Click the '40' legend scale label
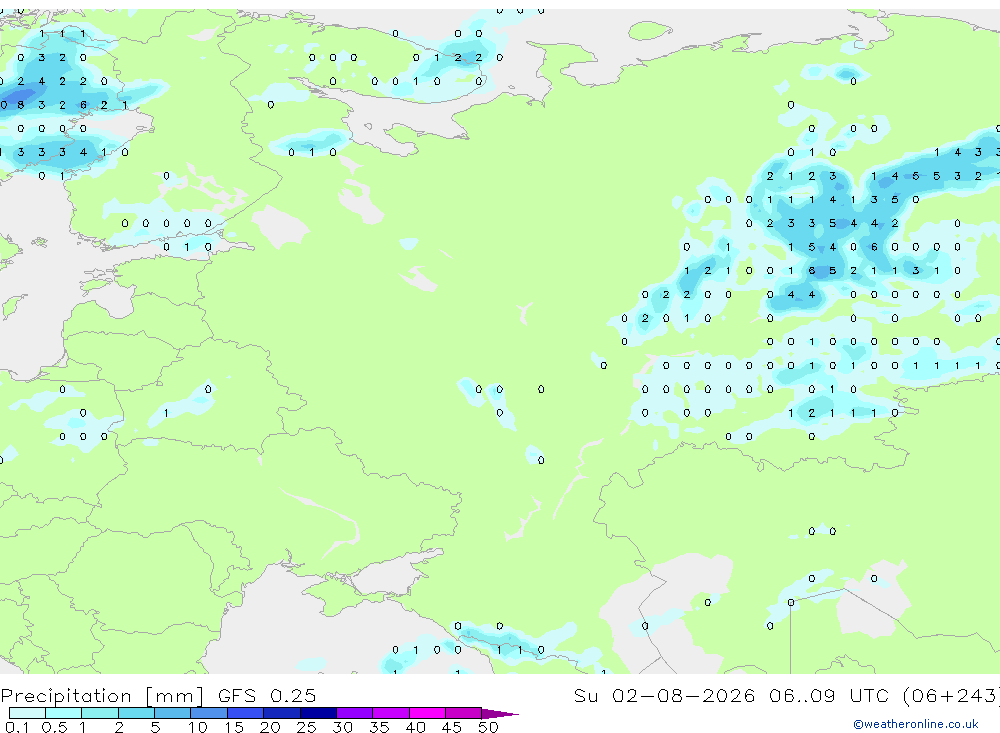The height and width of the screenshot is (733, 1000). pos(416,727)
